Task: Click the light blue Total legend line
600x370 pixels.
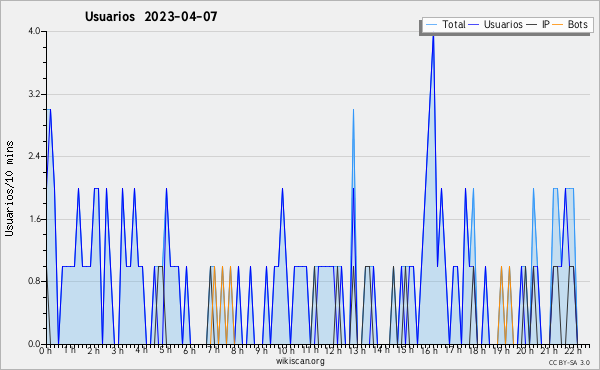Action: click(431, 25)
